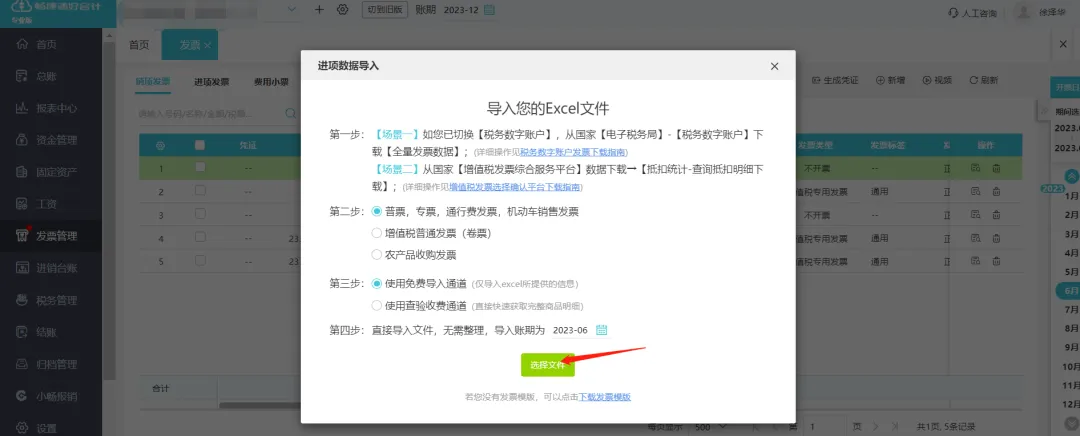View details icon for row 5 invoice

coord(975,262)
